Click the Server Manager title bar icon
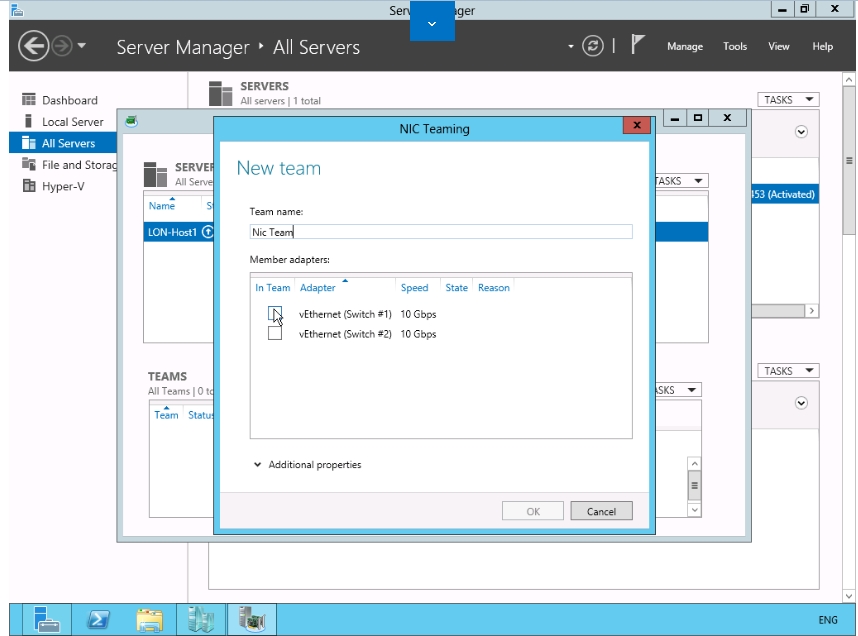 pos(18,10)
